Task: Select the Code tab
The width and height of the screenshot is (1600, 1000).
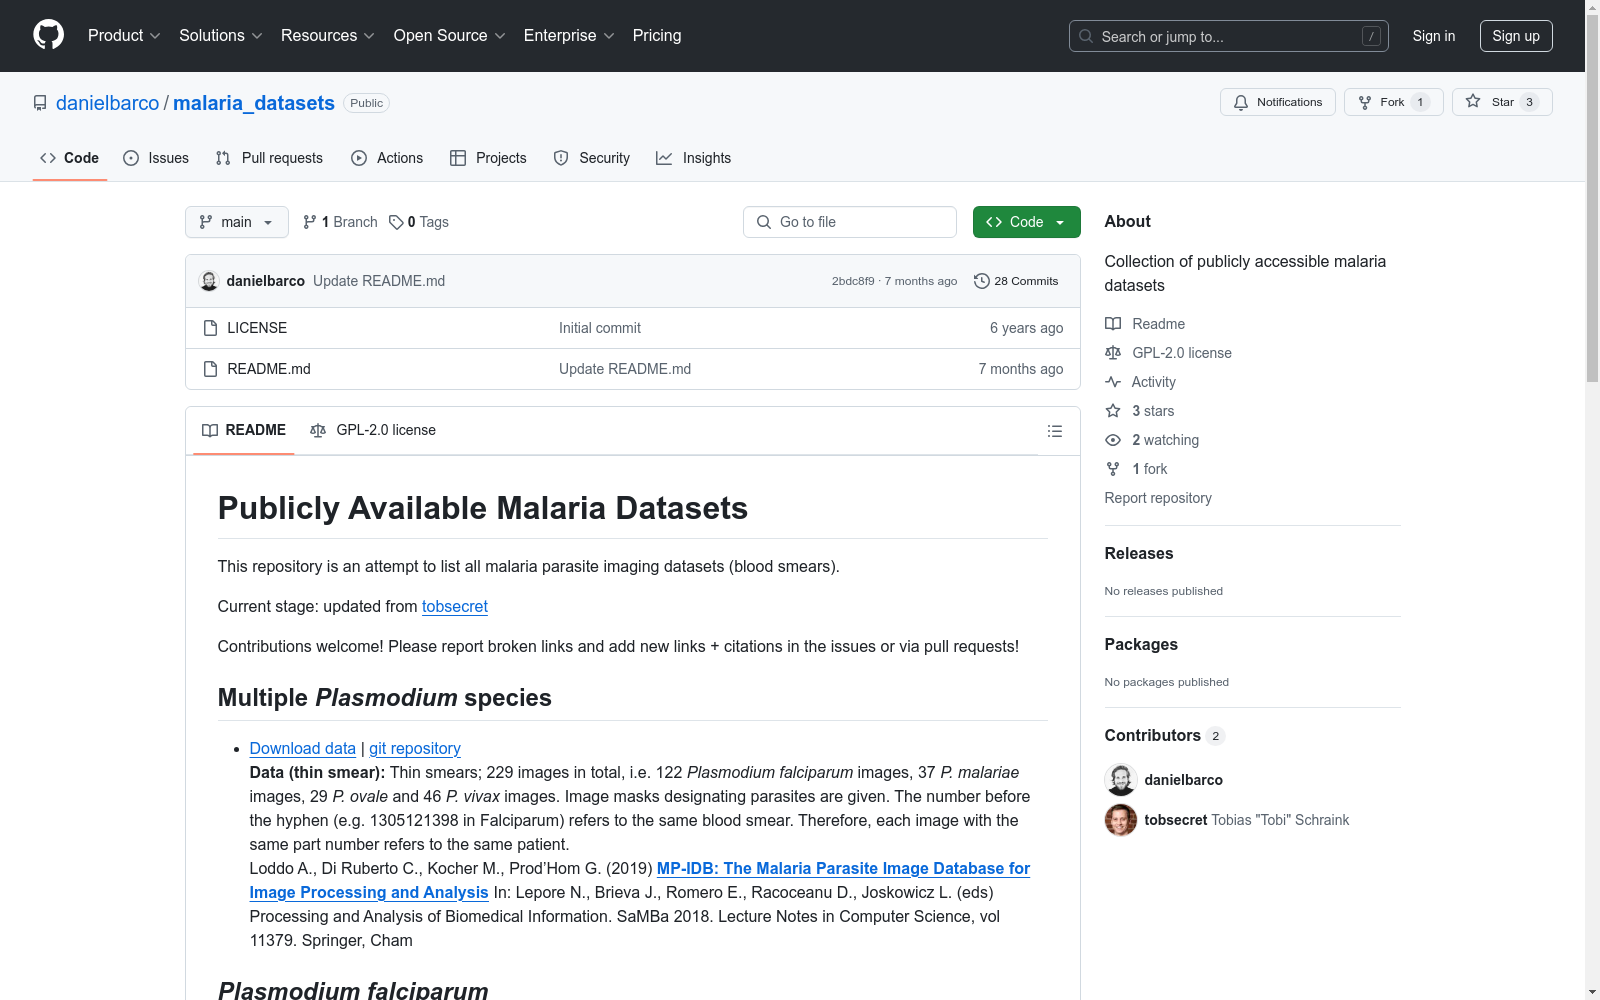Action: click(x=70, y=158)
